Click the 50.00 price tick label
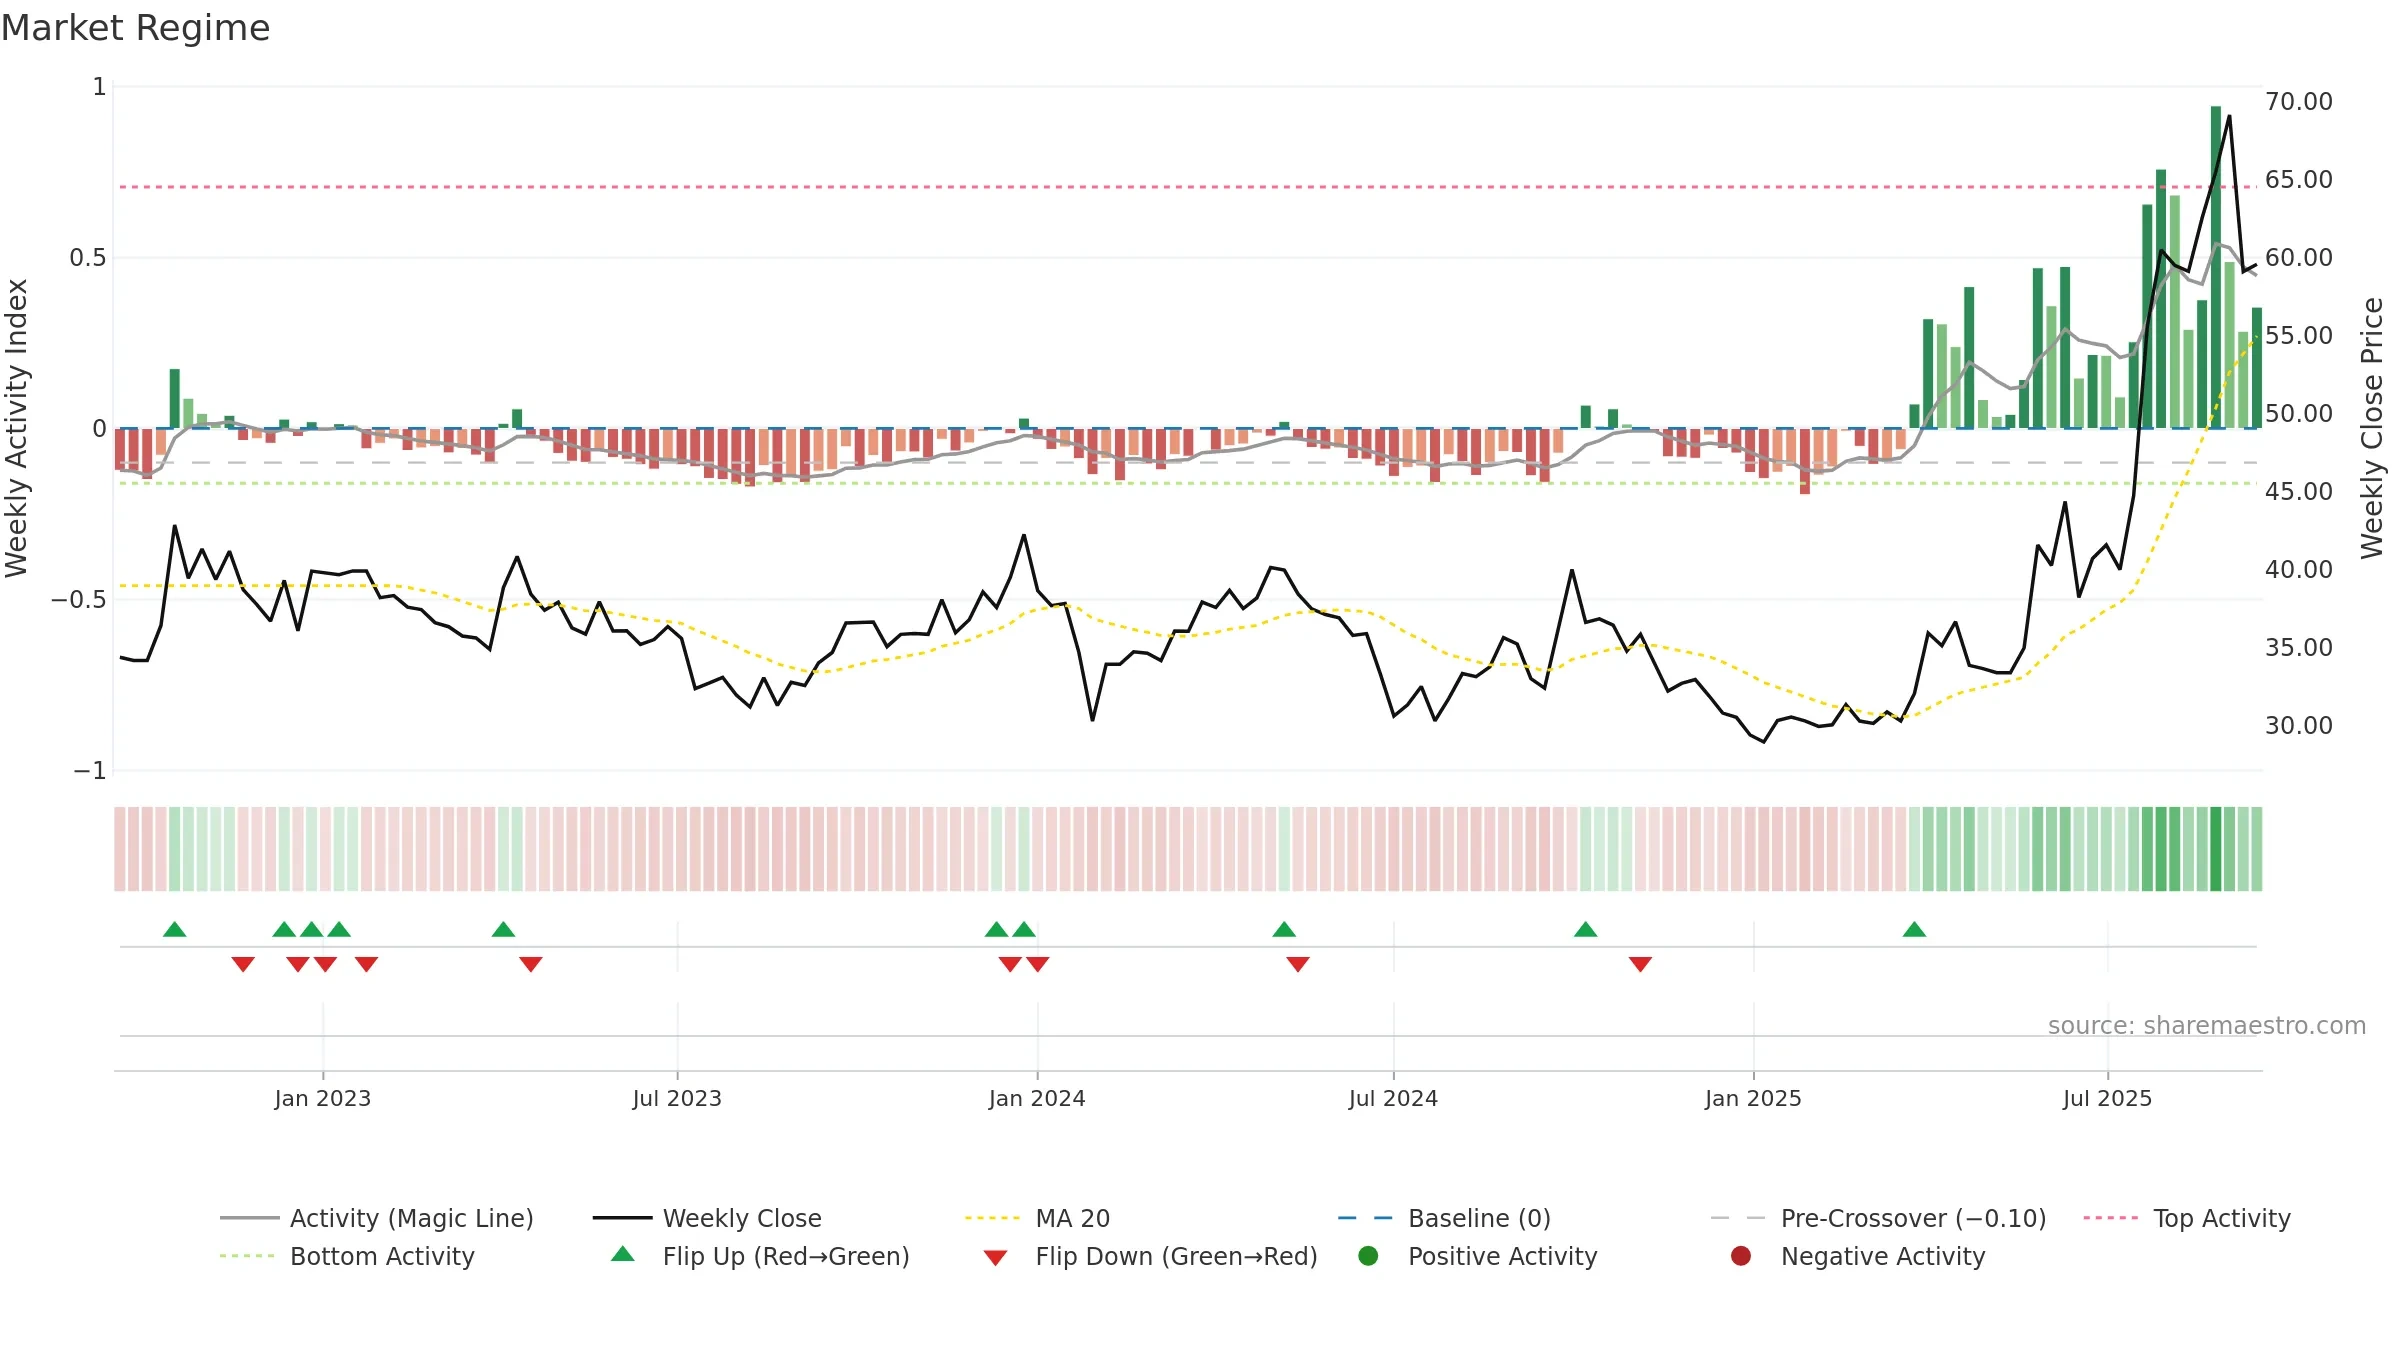The width and height of the screenshot is (2400, 1350). (x=2299, y=414)
